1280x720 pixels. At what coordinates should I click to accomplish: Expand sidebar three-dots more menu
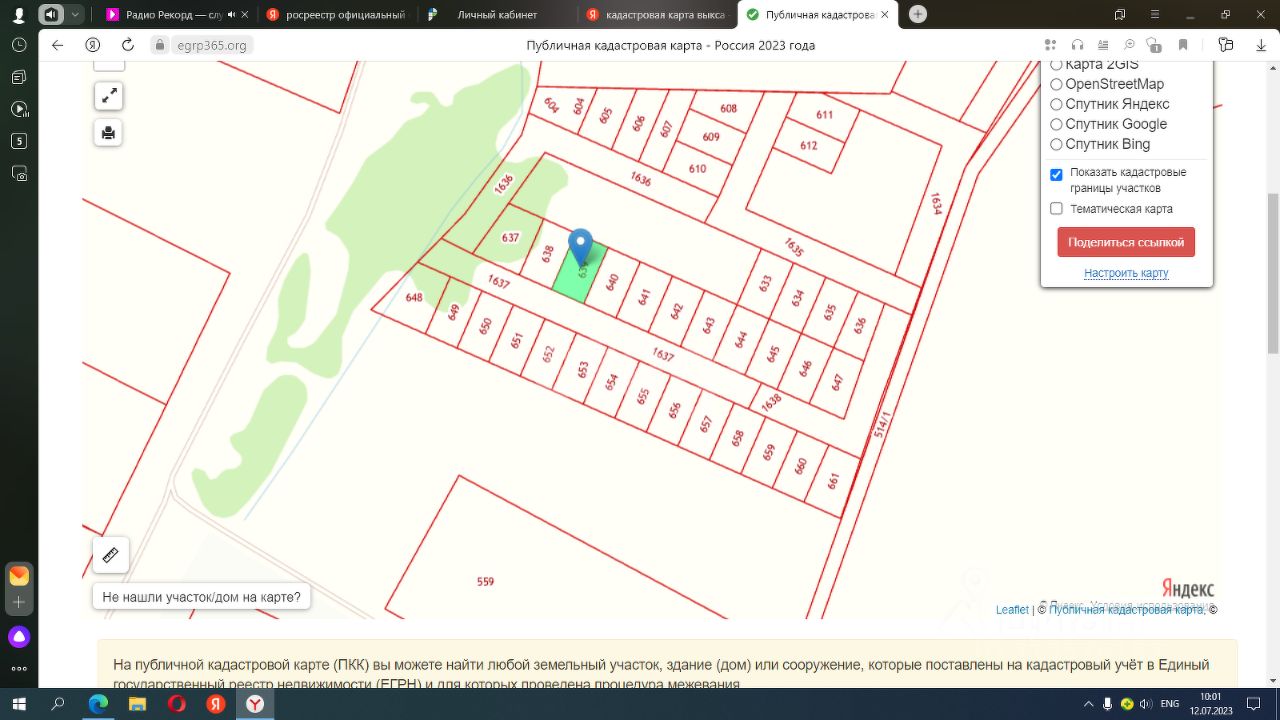point(19,668)
